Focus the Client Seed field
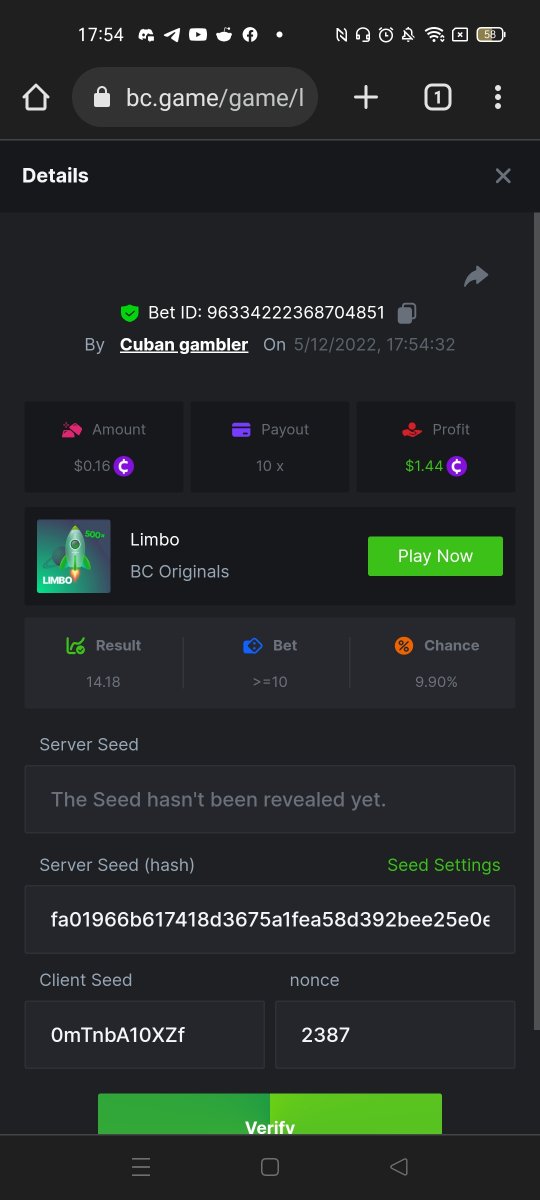Viewport: 540px width, 1200px height. tap(145, 1035)
